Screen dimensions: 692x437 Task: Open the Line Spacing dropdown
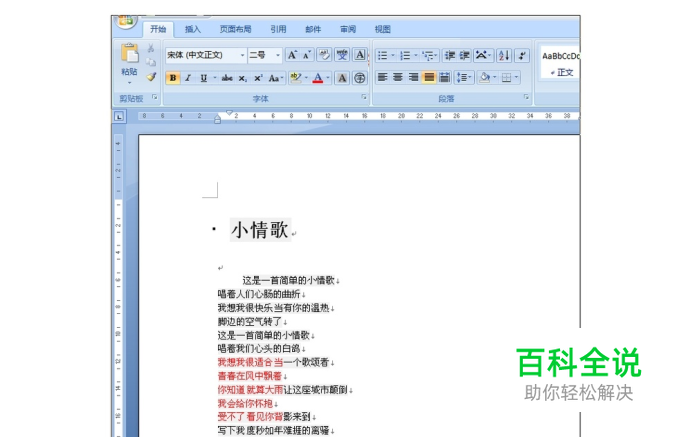(463, 77)
